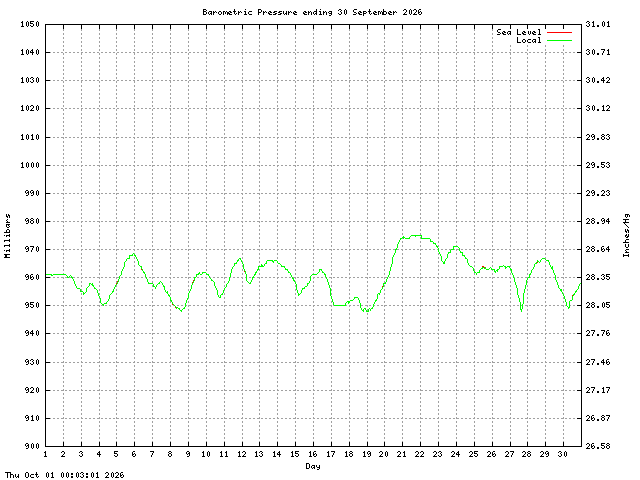This screenshot has height=480, width=640.
Task: Click the 1030 millibar axis label
Action: 30,80
